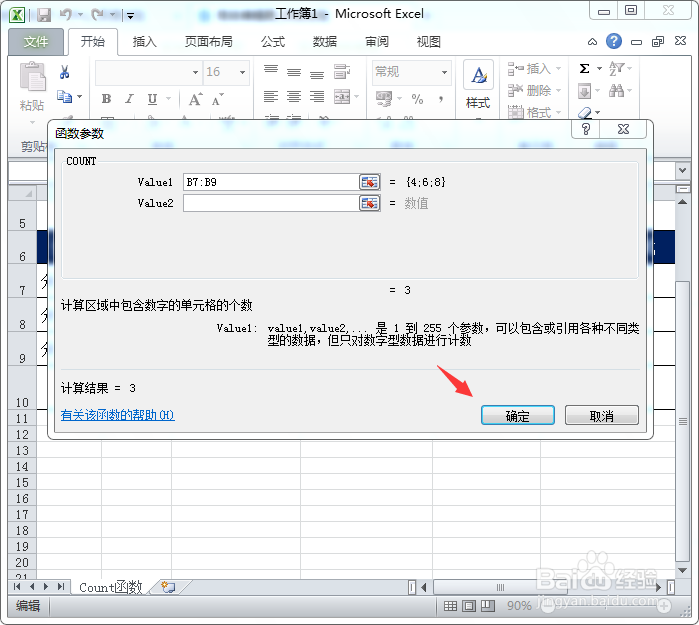Click the vertical scrollbar down arrow
This screenshot has height=625, width=699.
[682, 570]
